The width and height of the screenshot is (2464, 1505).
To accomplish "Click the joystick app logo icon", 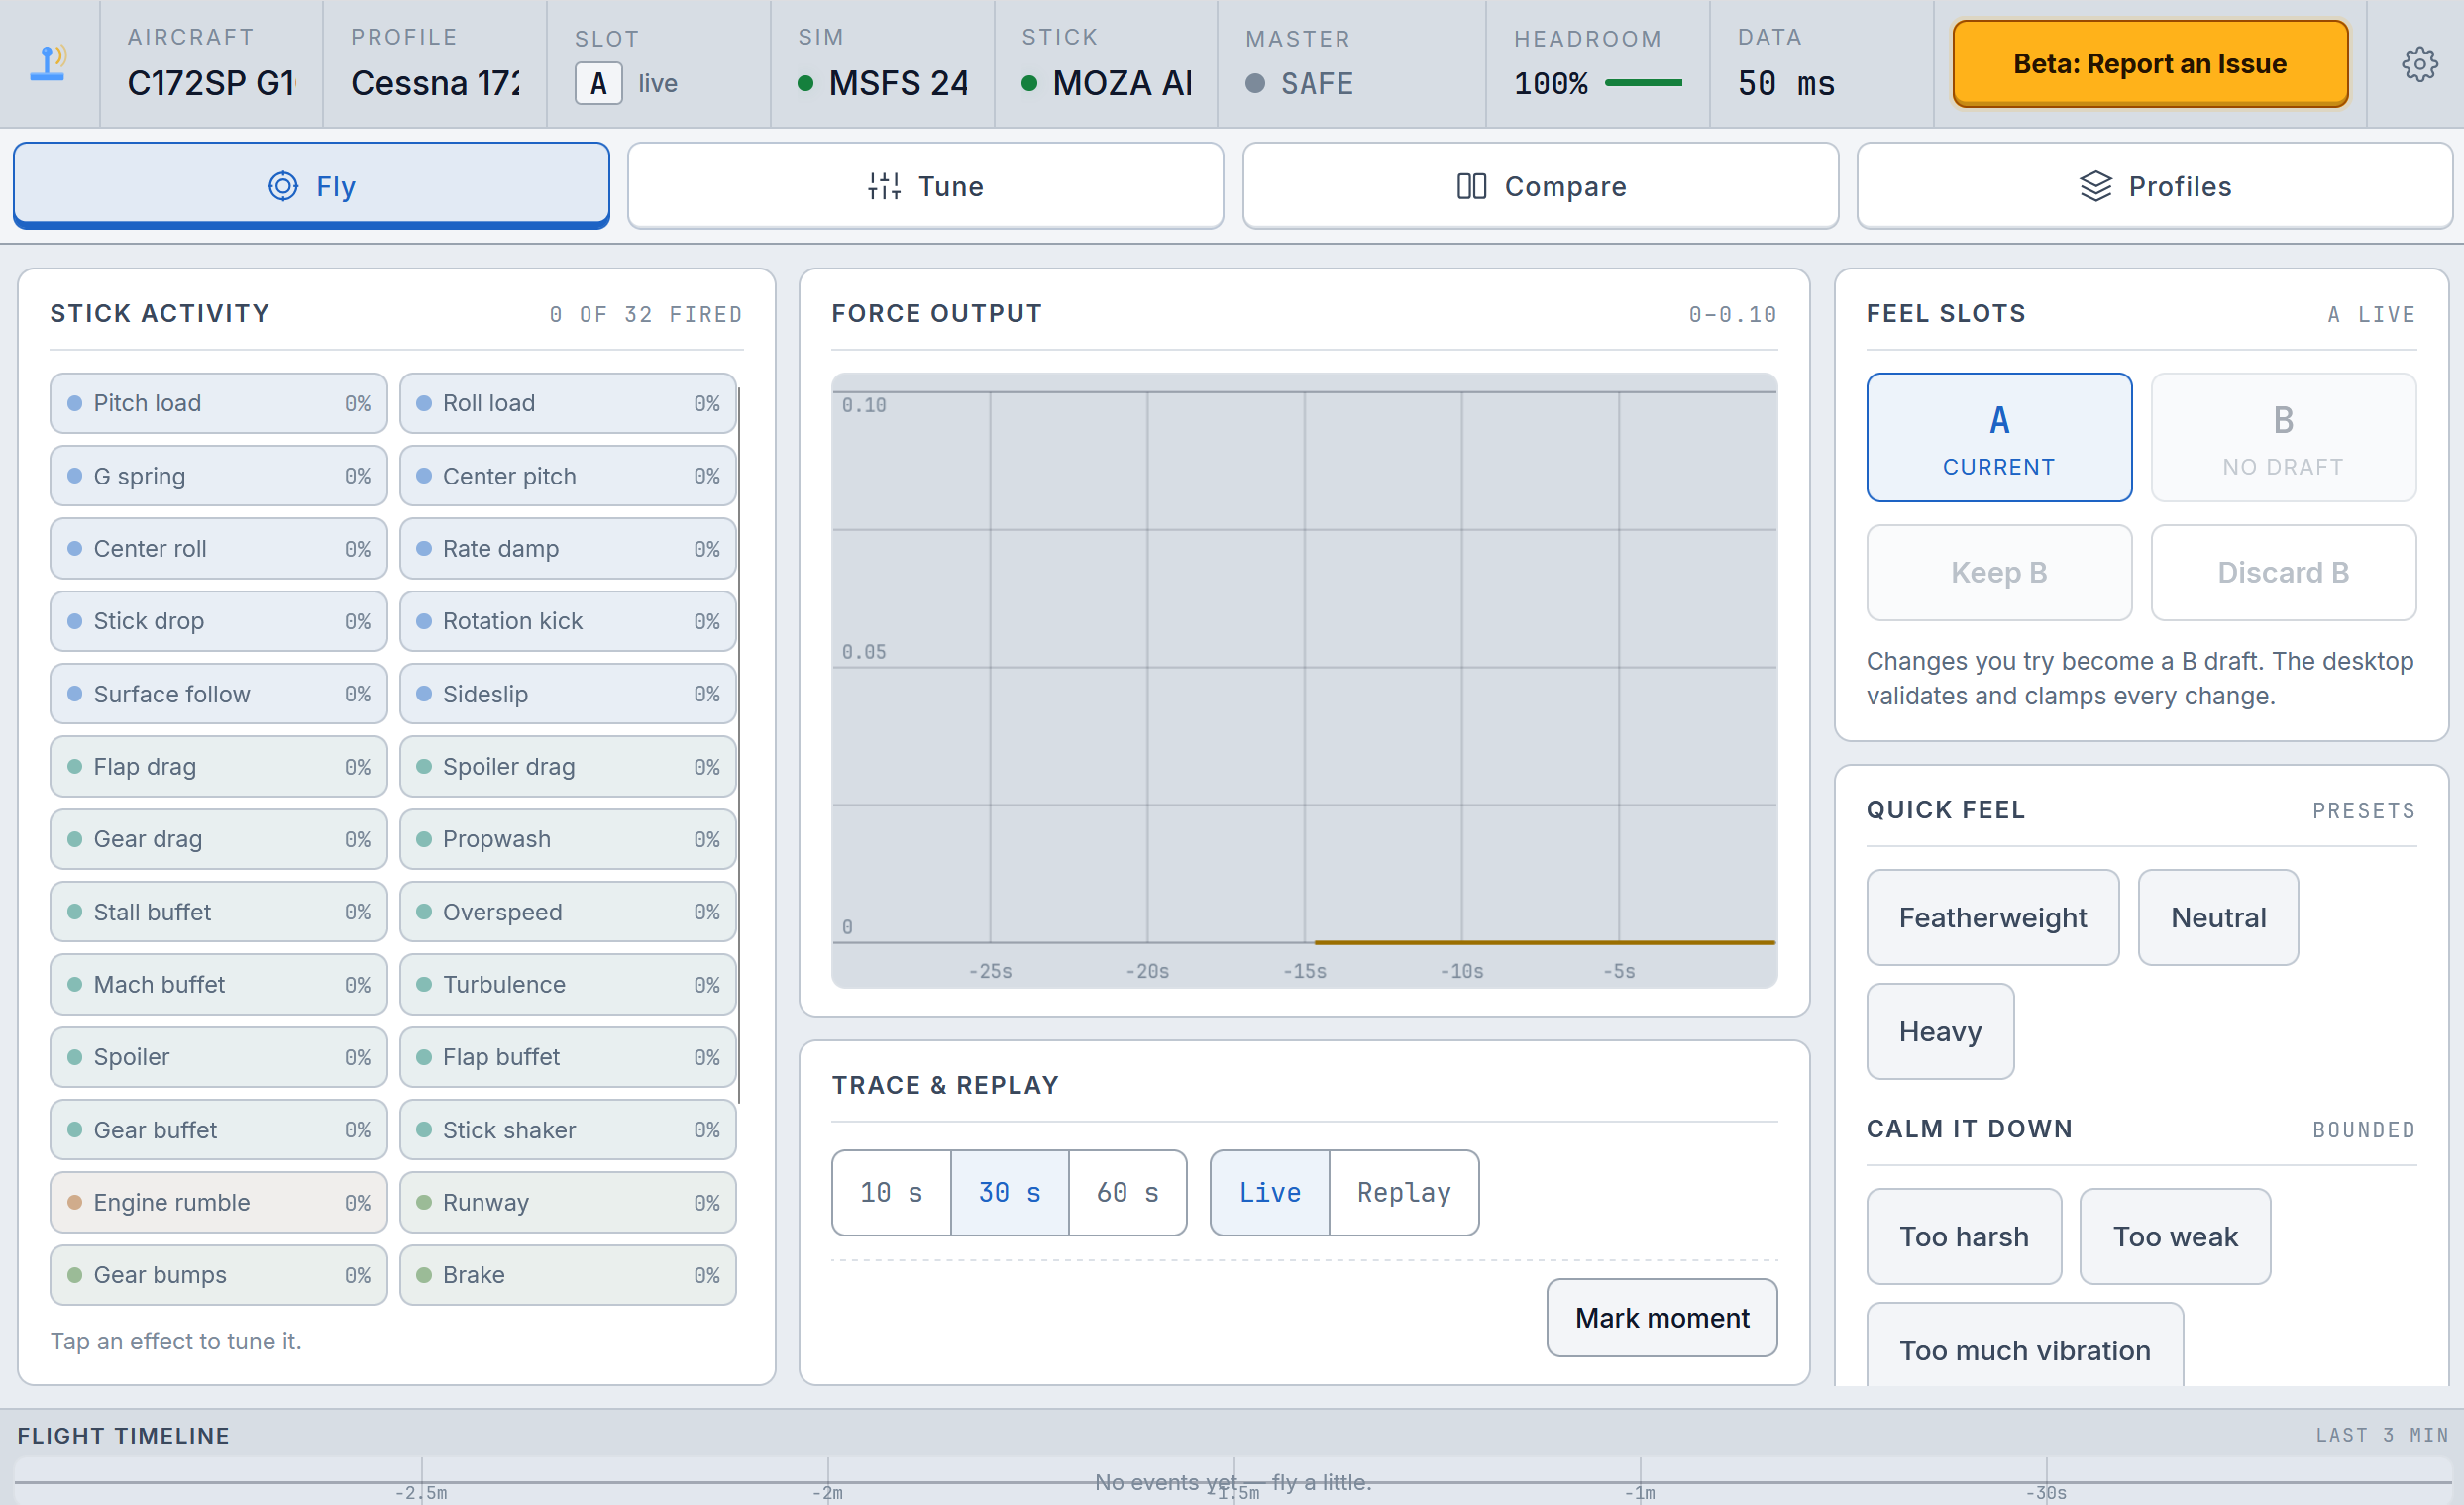I will [48, 63].
